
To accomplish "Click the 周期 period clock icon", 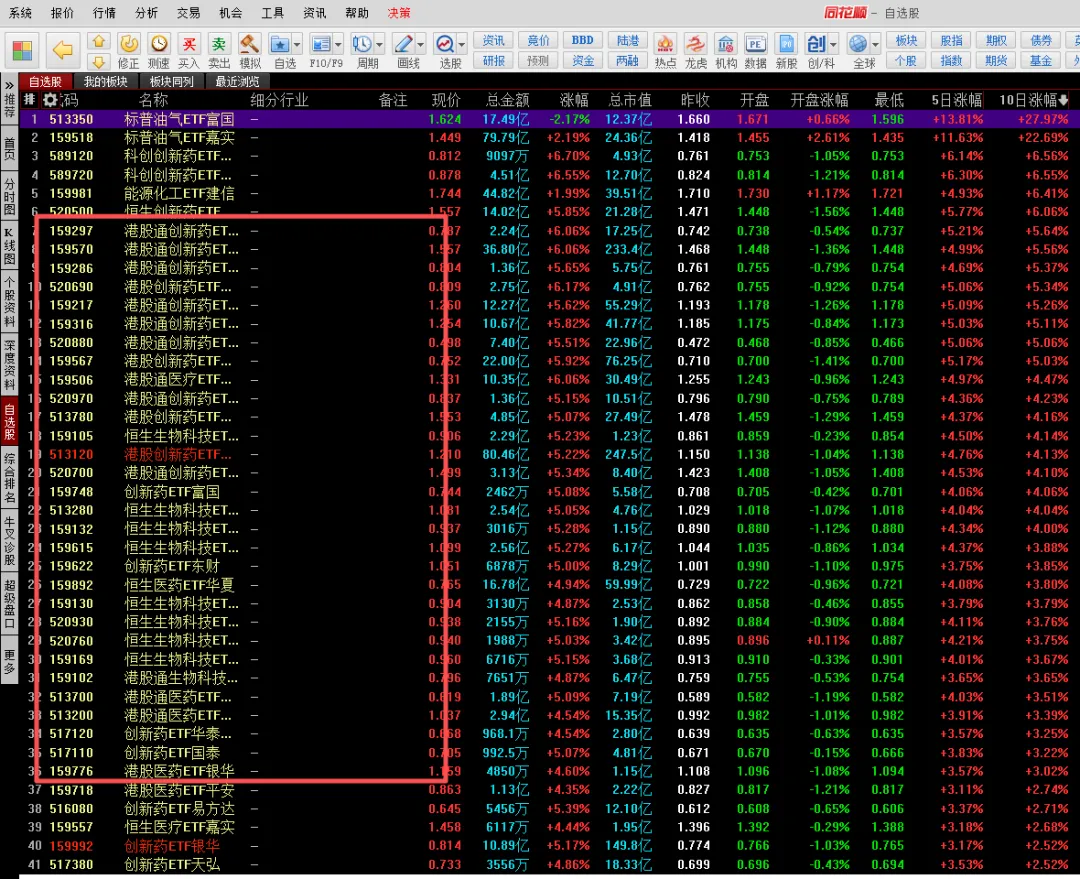I will pyautogui.click(x=362, y=44).
